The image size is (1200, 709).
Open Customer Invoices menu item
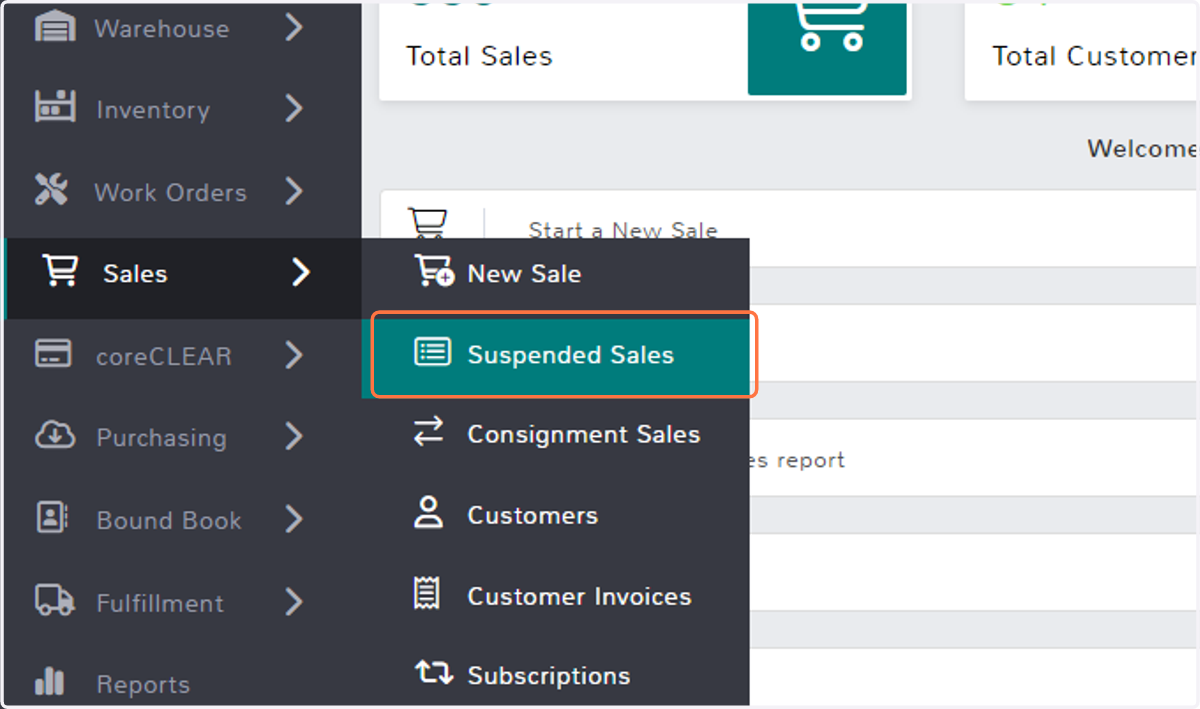[x=555, y=596]
